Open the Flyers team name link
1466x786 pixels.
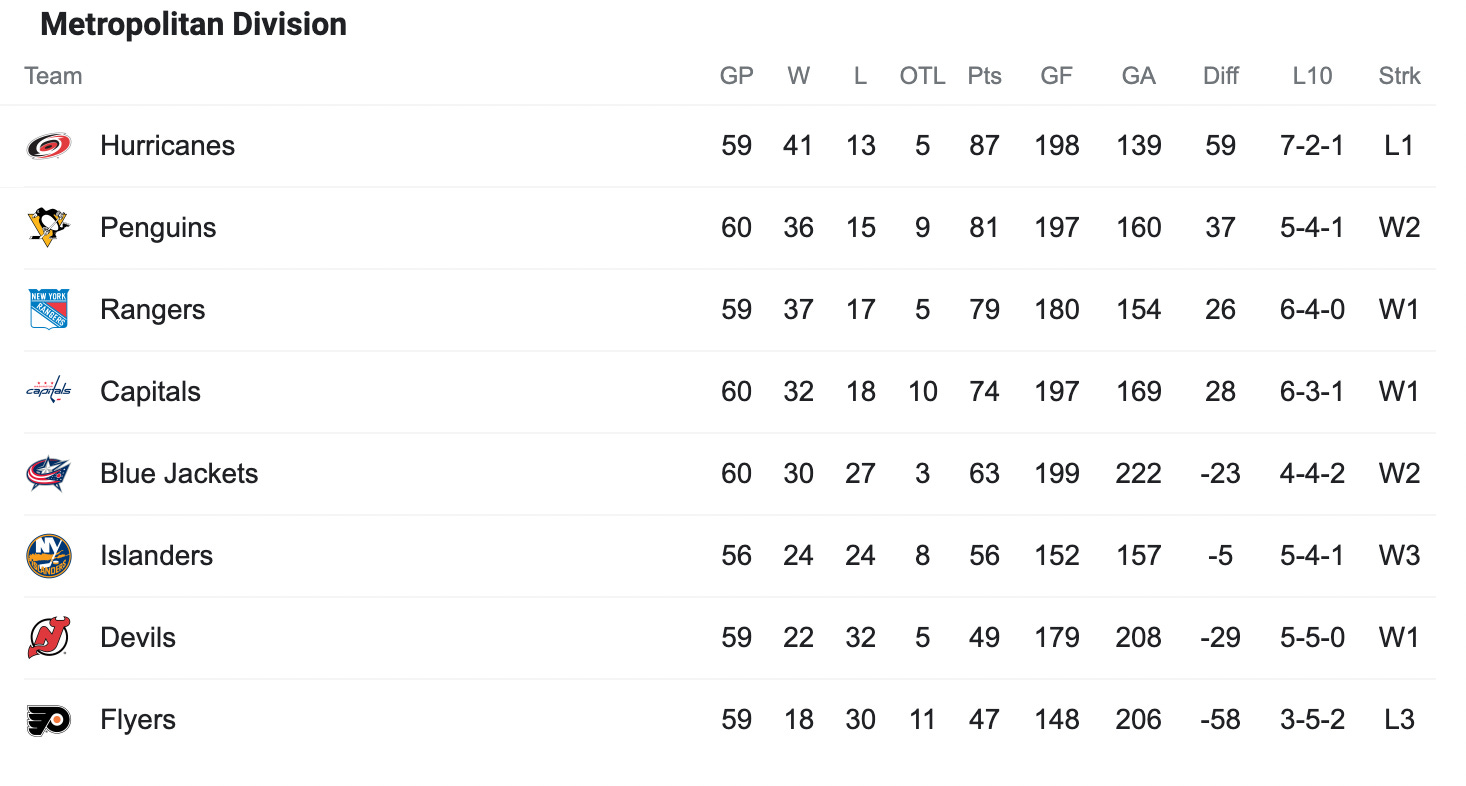point(138,720)
